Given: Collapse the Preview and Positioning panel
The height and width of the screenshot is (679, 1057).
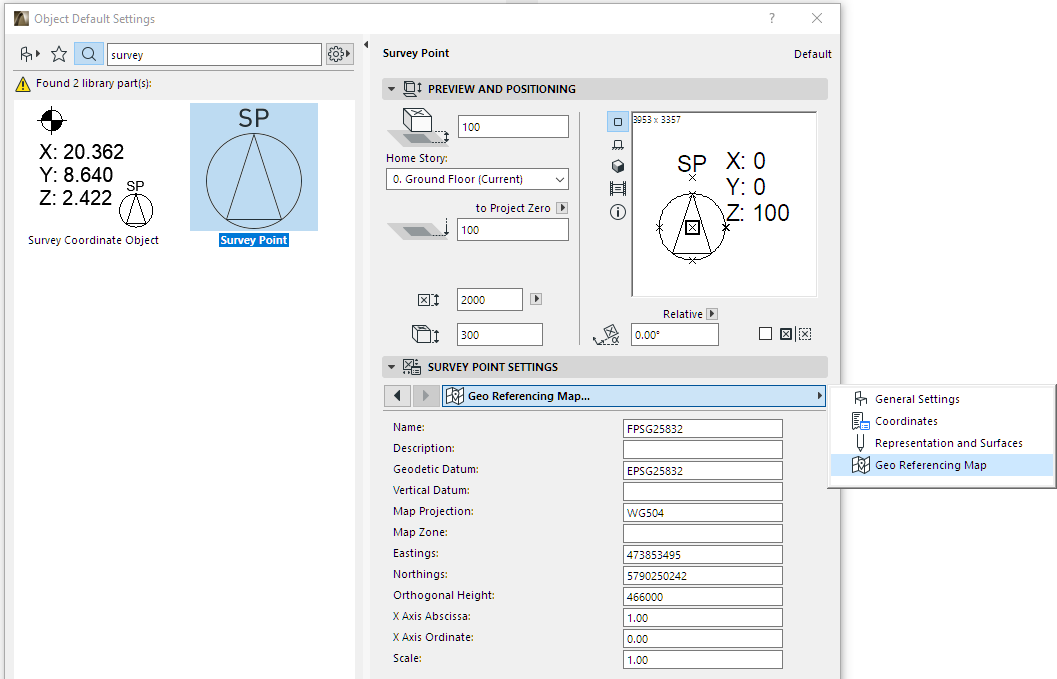Looking at the screenshot, I should (x=391, y=89).
